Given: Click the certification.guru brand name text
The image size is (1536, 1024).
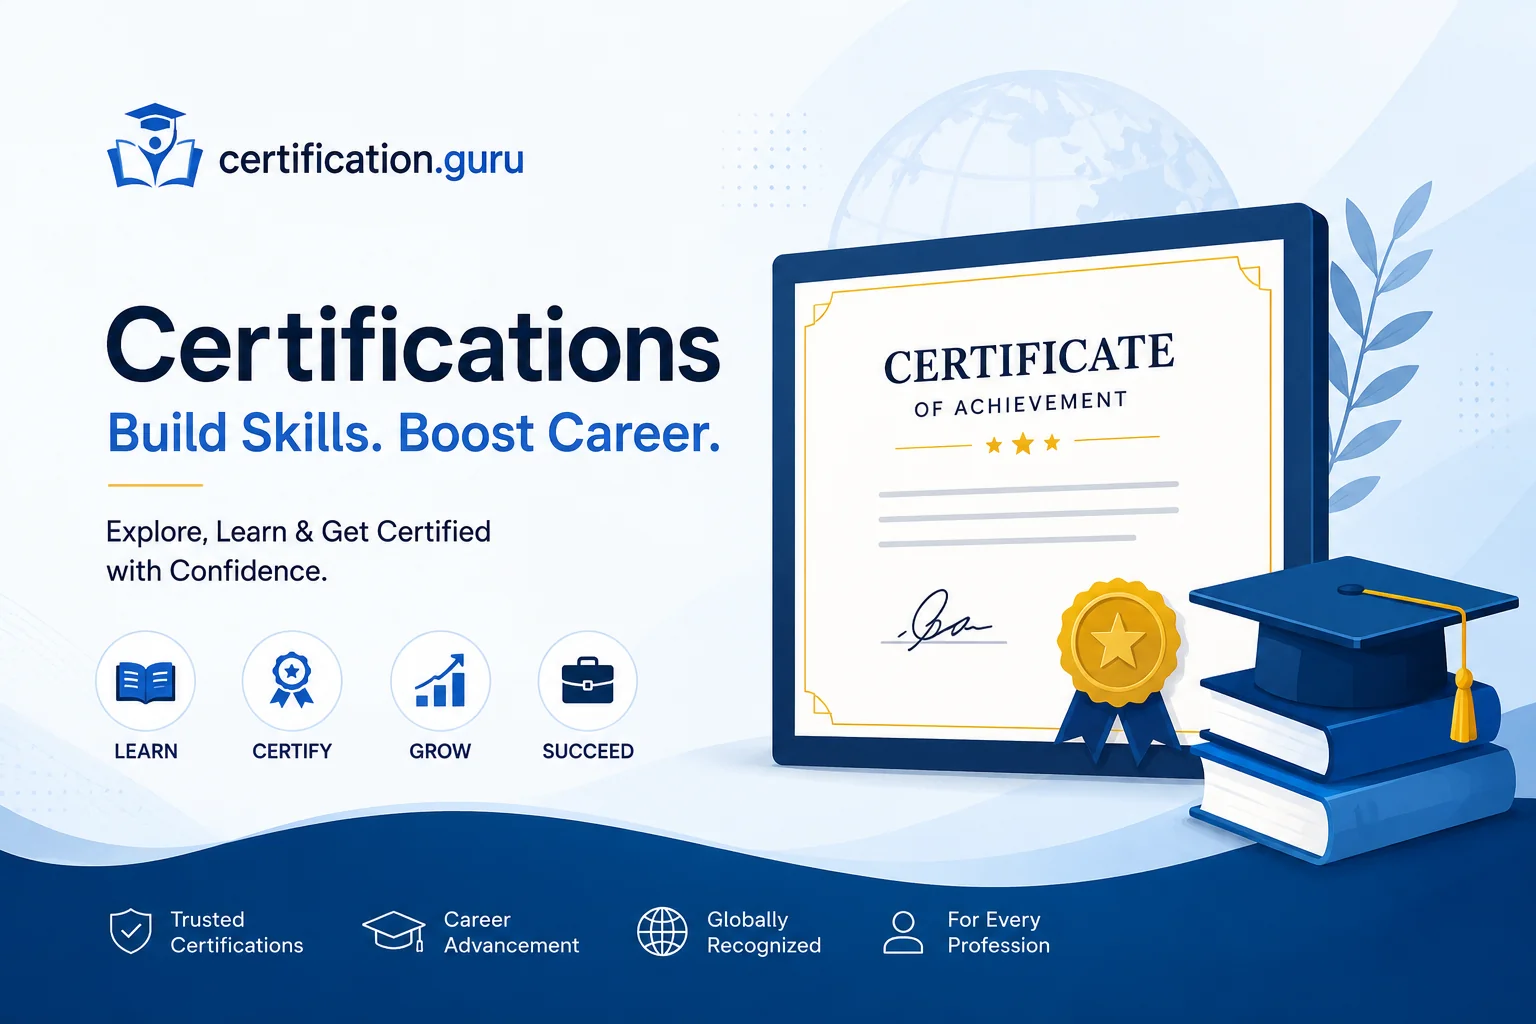Looking at the screenshot, I should (371, 160).
